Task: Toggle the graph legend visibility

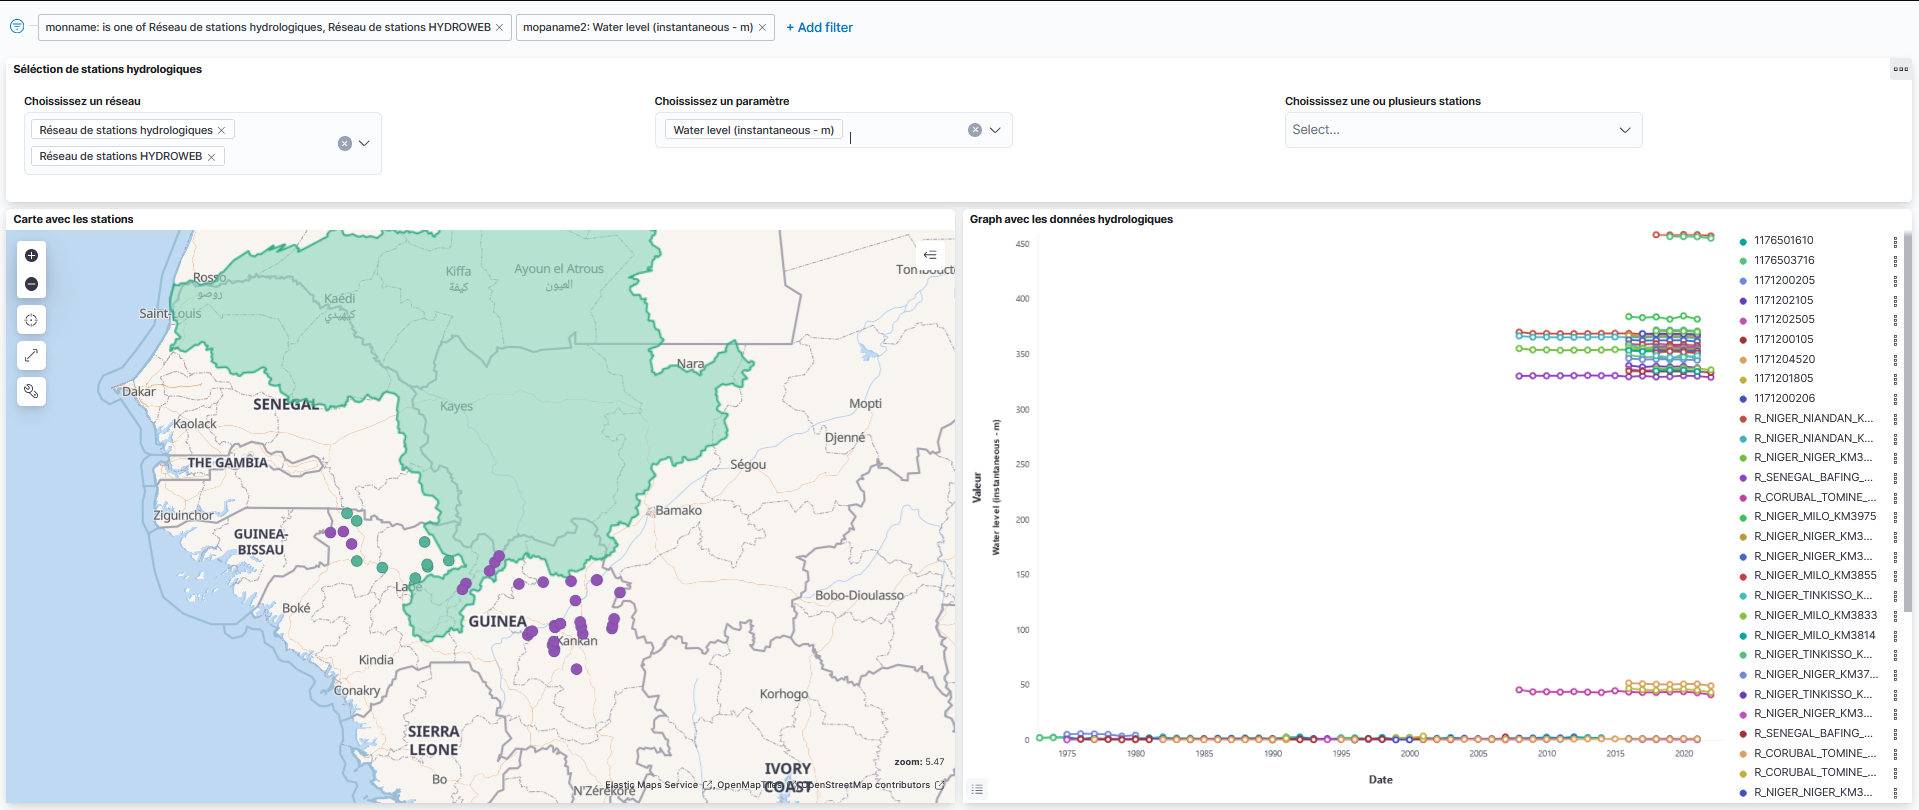Action: click(x=977, y=789)
